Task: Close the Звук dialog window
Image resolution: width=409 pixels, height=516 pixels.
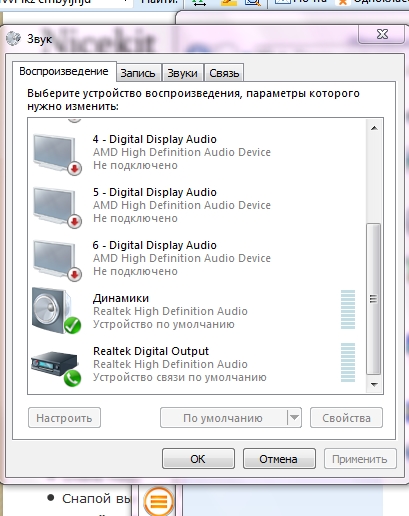Action: (x=382, y=34)
